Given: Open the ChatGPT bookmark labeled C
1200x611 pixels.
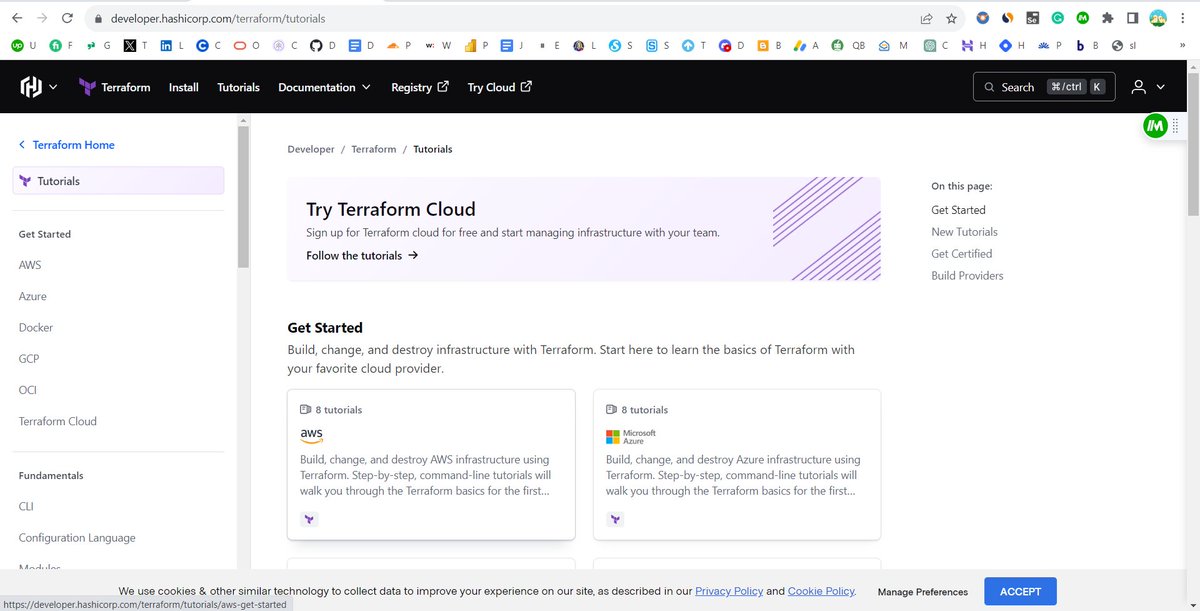Looking at the screenshot, I should click(936, 45).
